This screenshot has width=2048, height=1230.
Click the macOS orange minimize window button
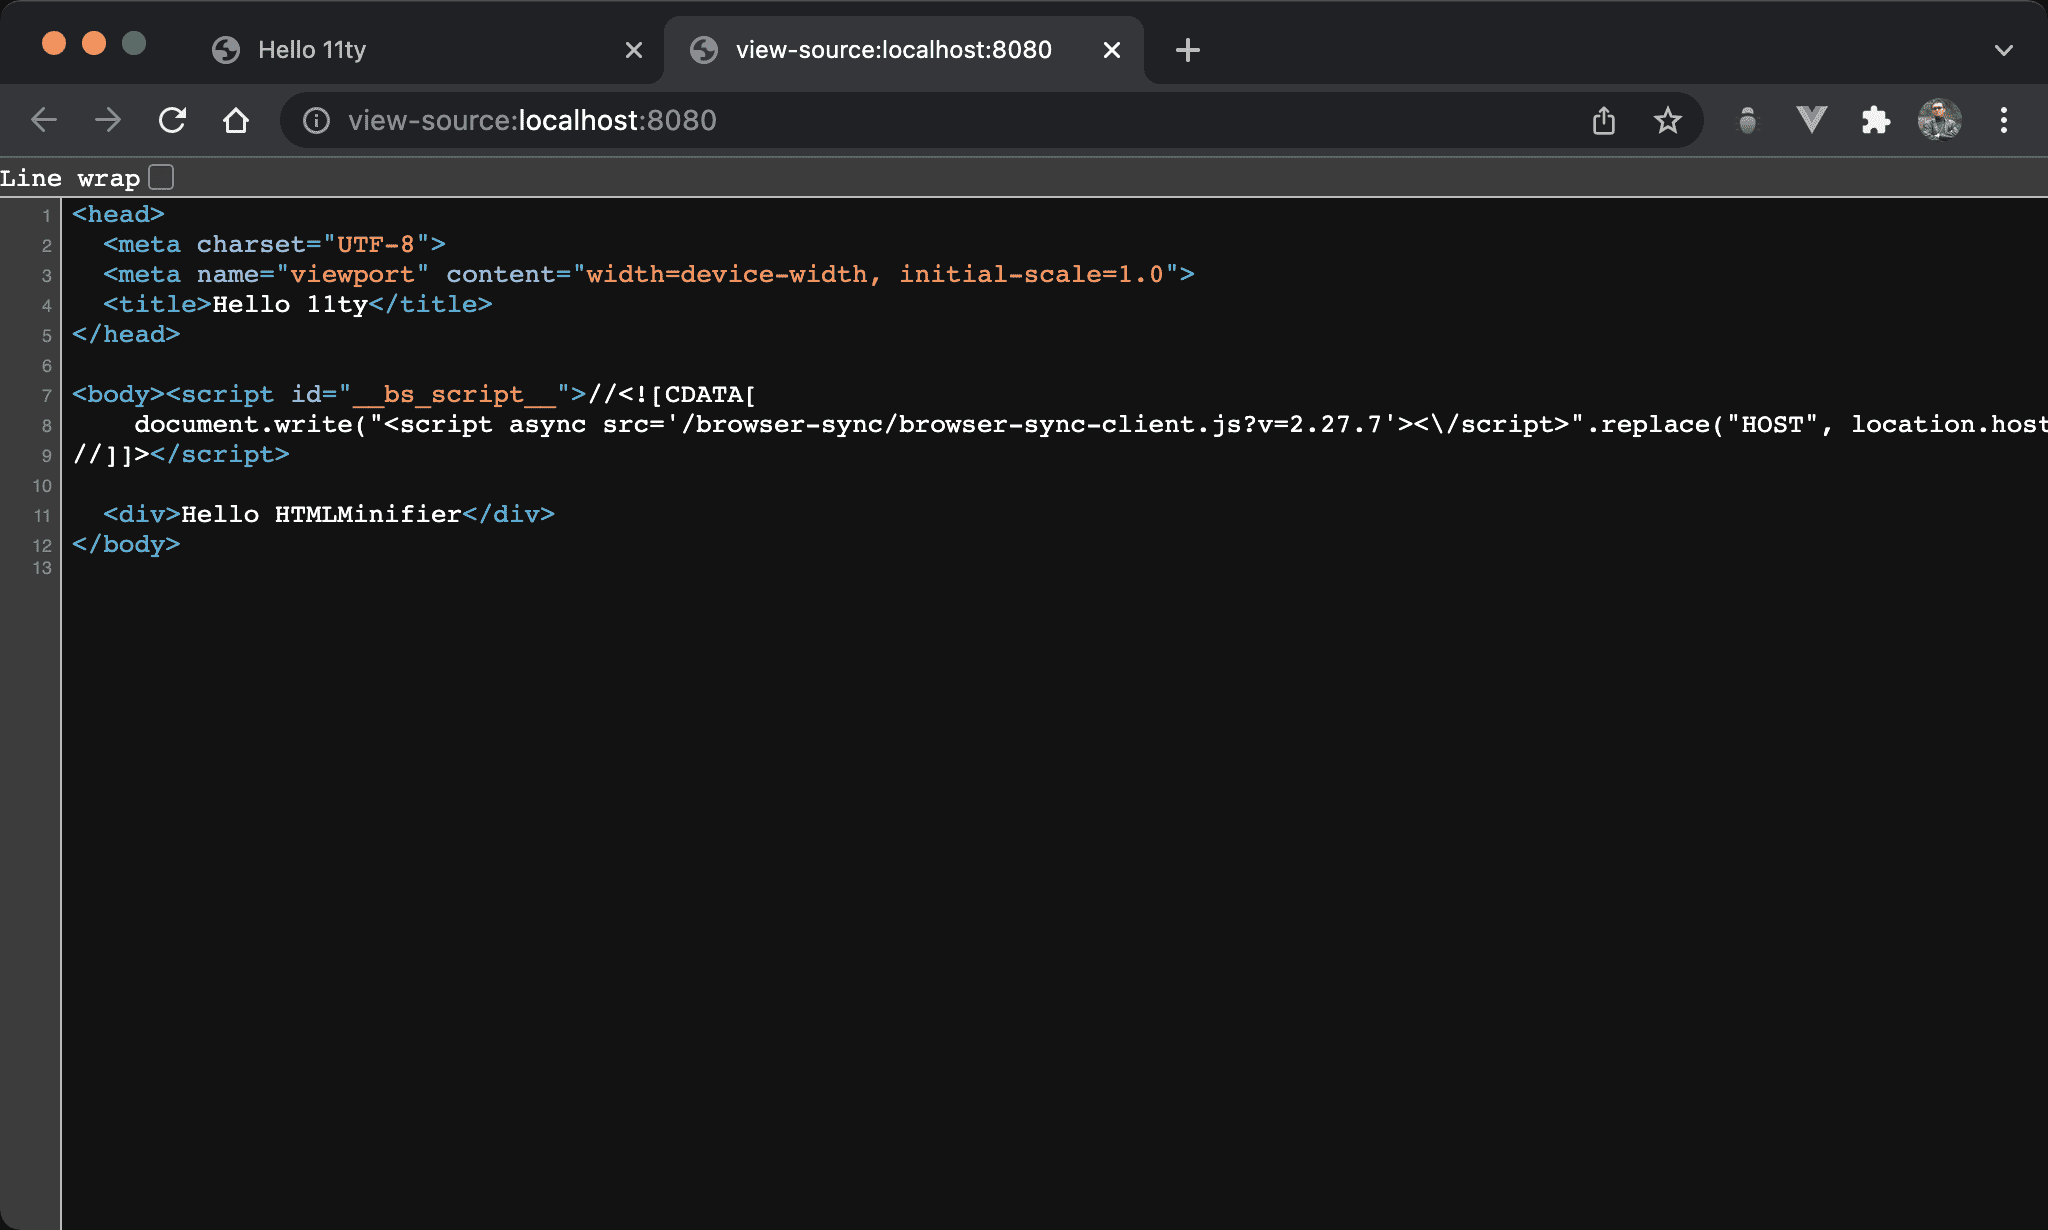click(x=94, y=43)
